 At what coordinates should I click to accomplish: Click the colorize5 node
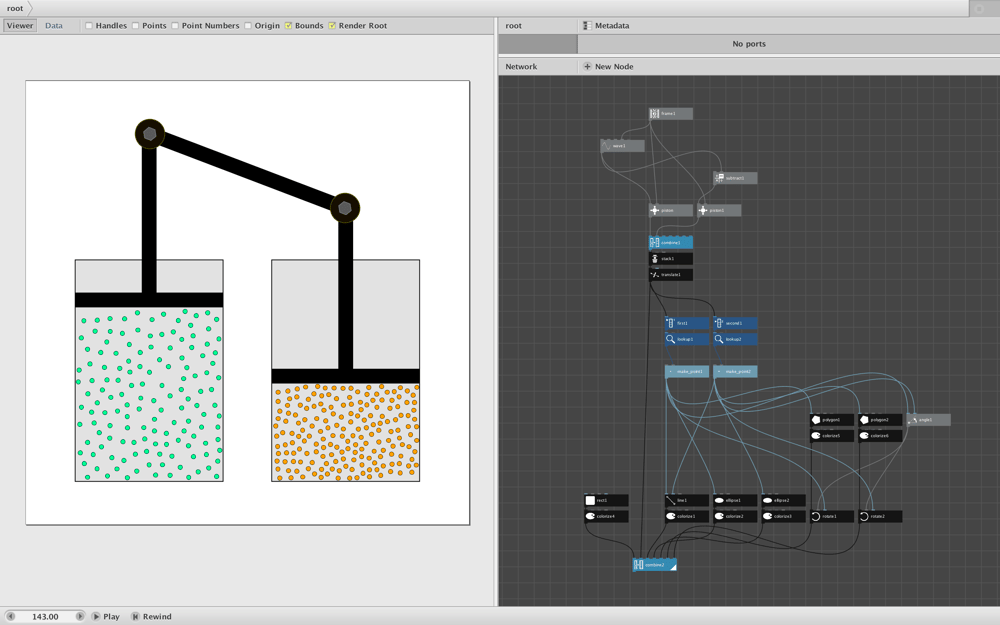pos(832,436)
